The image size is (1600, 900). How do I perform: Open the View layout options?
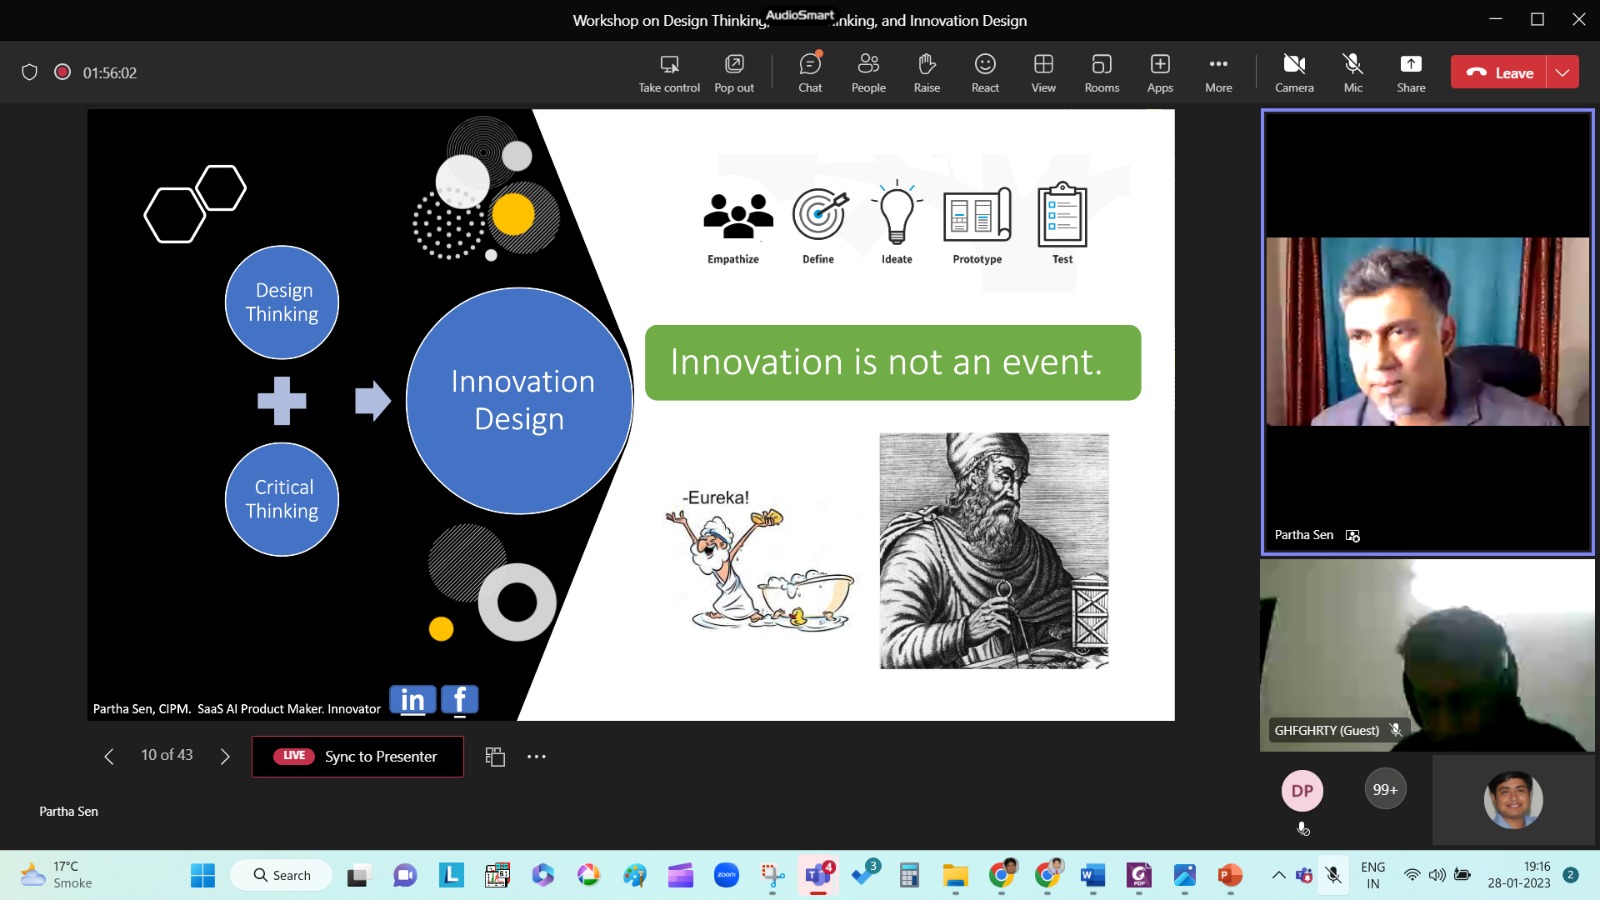tap(1043, 73)
